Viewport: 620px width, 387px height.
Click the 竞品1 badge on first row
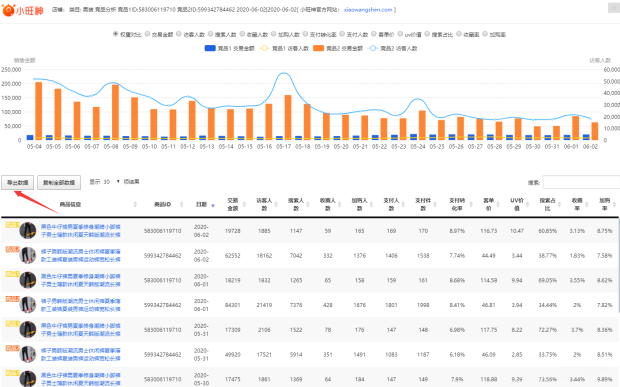(12, 225)
